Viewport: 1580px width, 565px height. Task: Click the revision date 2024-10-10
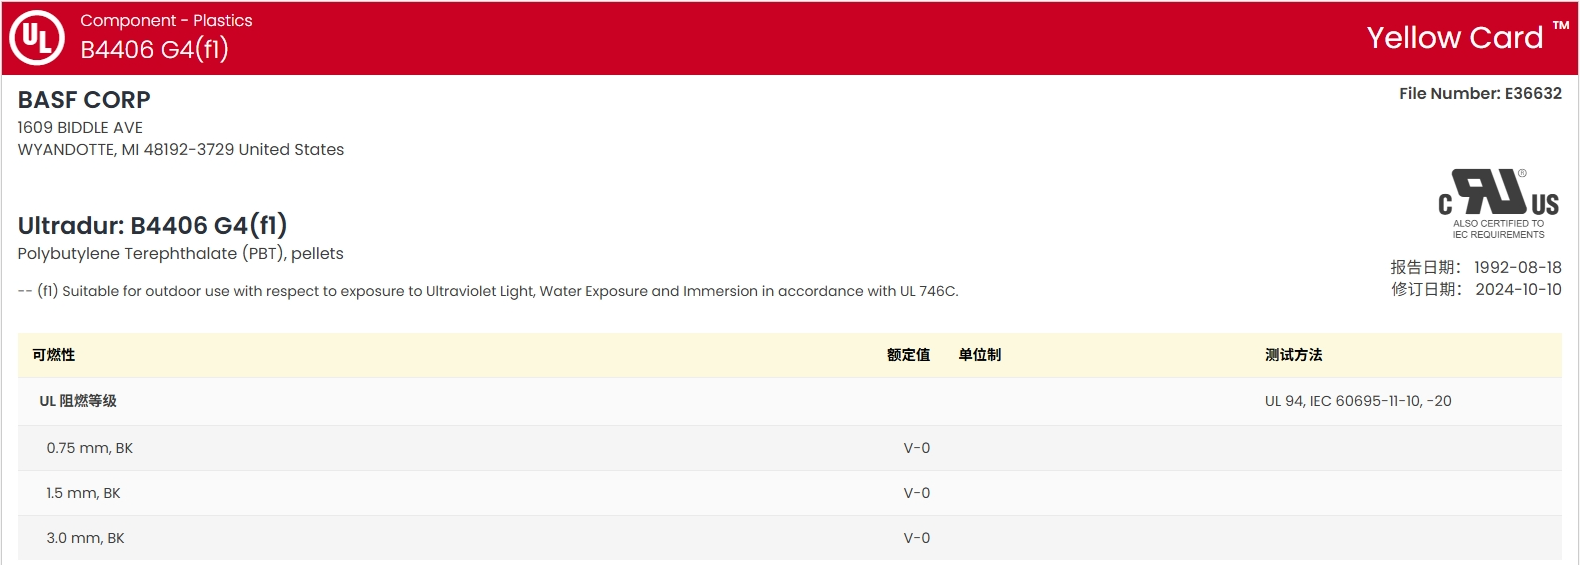1518,289
